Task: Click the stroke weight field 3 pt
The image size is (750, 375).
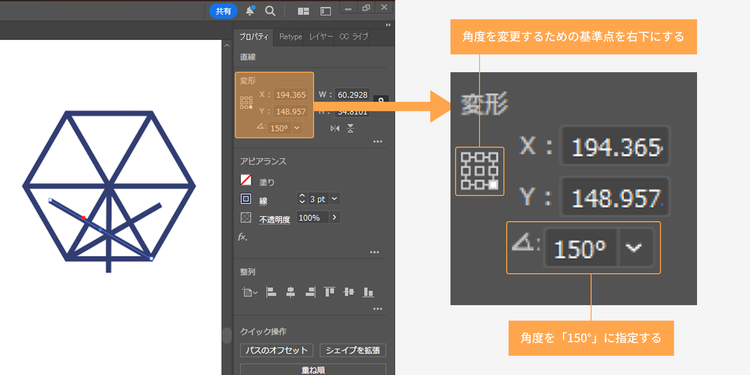Action: click(317, 199)
